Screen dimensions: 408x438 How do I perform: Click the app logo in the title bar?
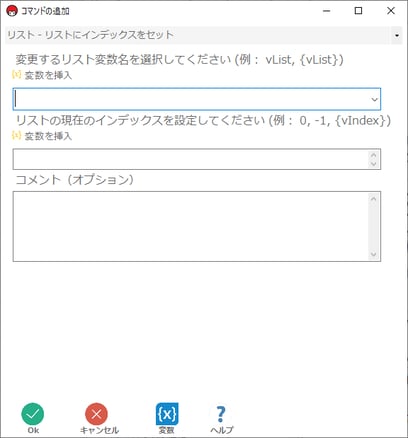pyautogui.click(x=12, y=11)
